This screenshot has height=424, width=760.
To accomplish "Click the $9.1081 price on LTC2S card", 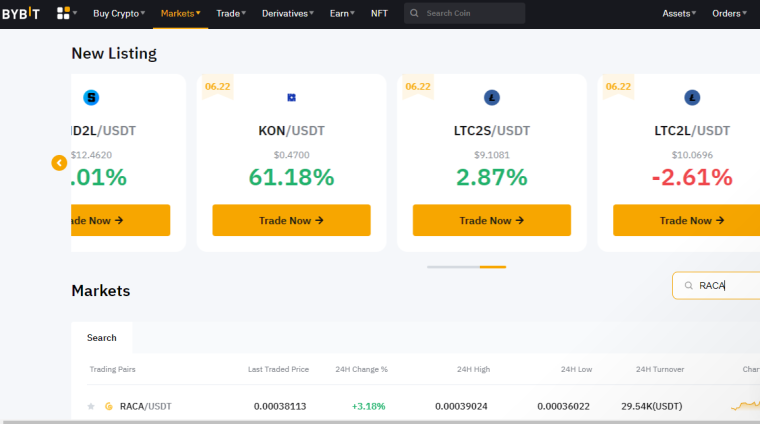I will coord(491,155).
